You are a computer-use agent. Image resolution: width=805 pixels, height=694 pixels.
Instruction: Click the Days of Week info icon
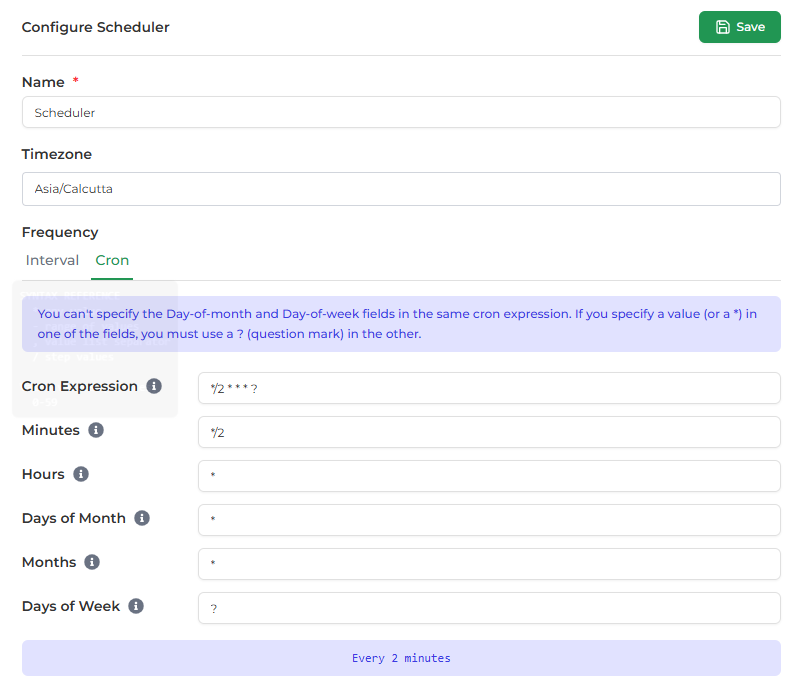tap(134, 606)
